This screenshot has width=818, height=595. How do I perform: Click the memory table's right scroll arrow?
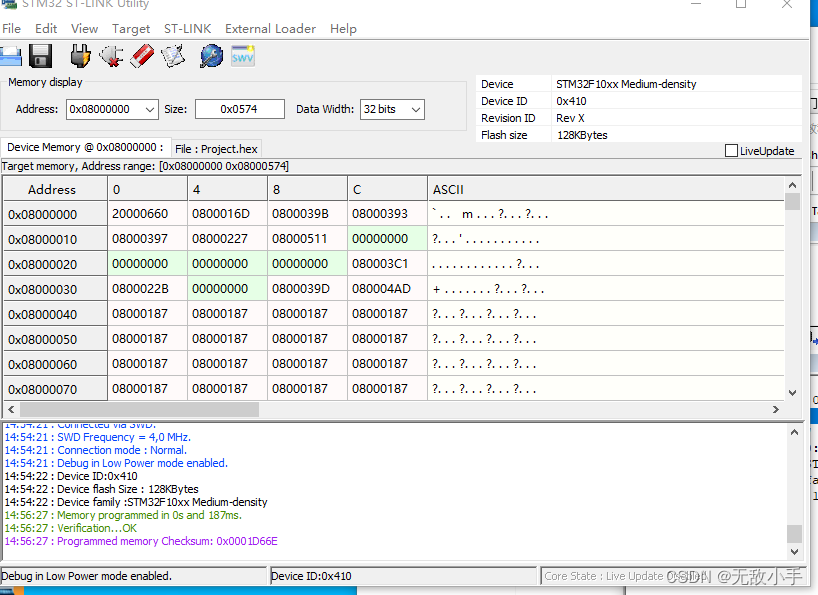[776, 409]
